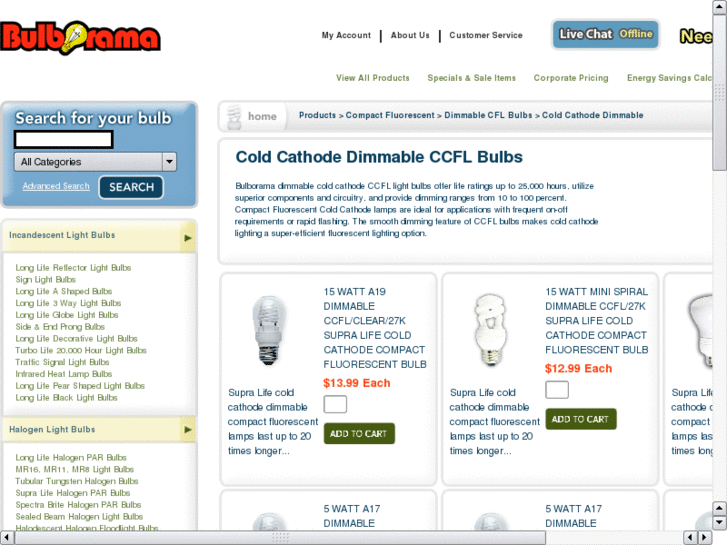This screenshot has width=727, height=545.
Task: Open MR16, MR11, MR8 Light Bulbs
Action: [x=75, y=469]
